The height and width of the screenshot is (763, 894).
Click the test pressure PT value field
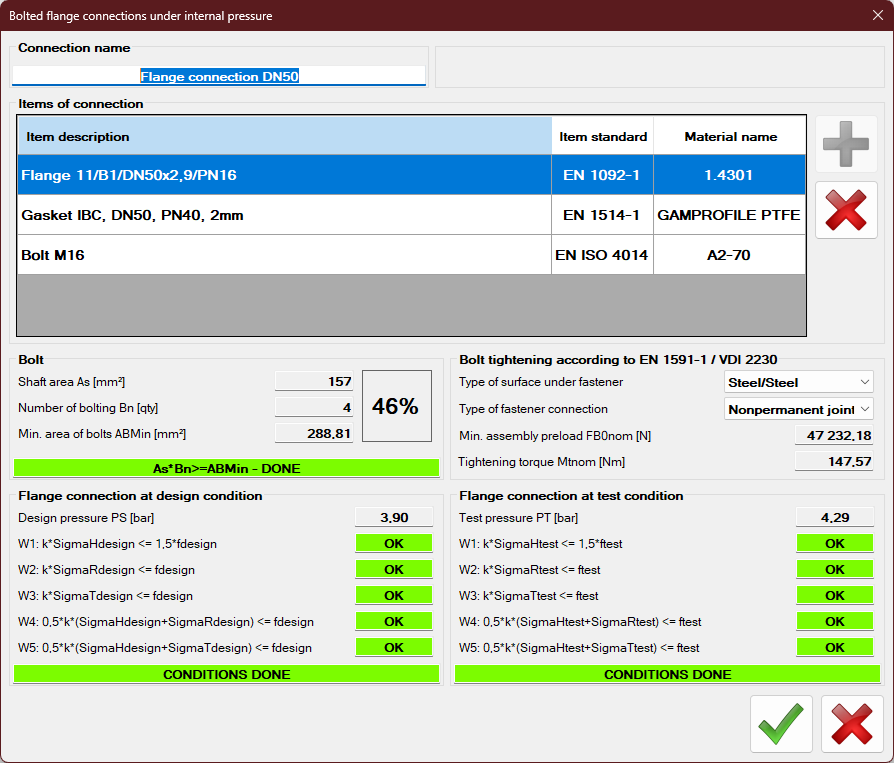pos(834,517)
